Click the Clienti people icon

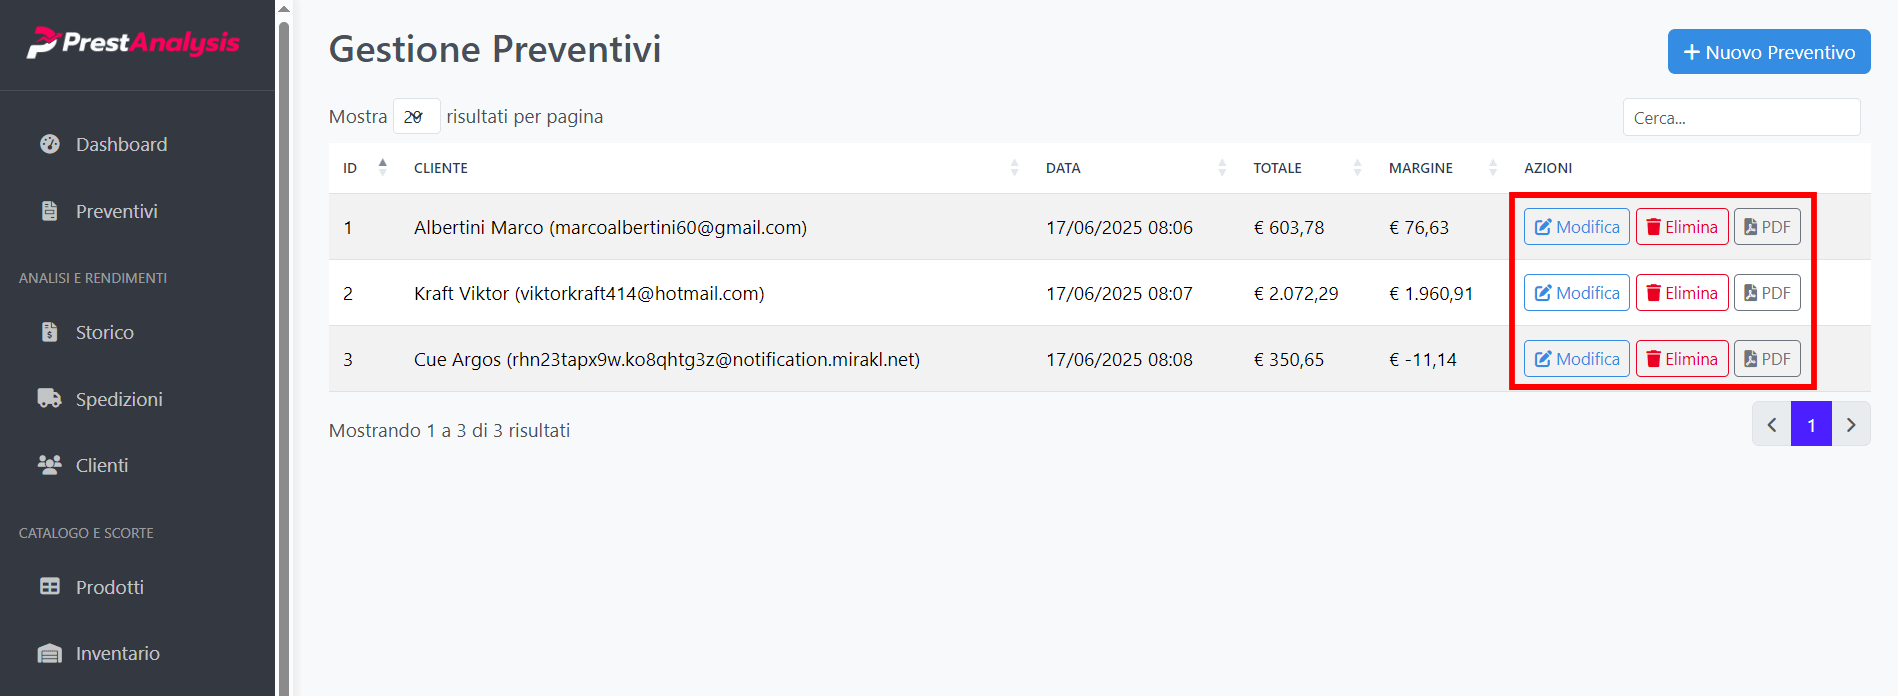coord(50,464)
